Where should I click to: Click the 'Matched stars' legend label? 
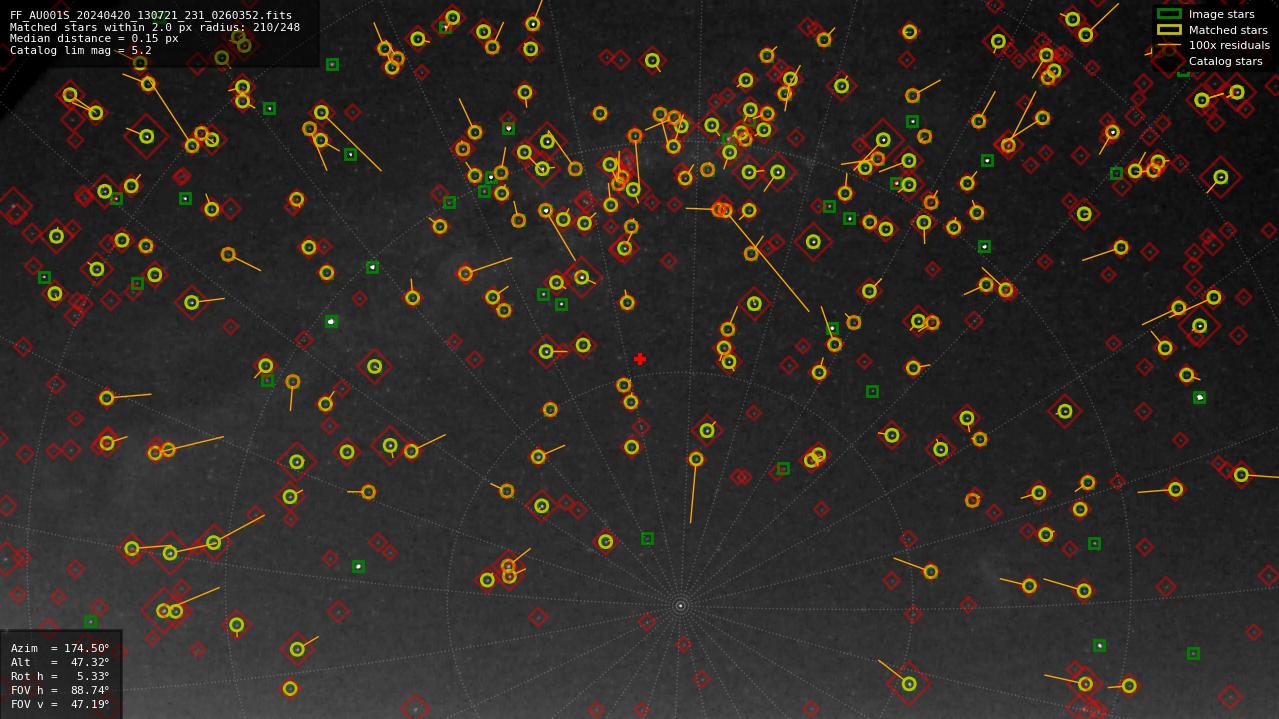coord(1228,30)
